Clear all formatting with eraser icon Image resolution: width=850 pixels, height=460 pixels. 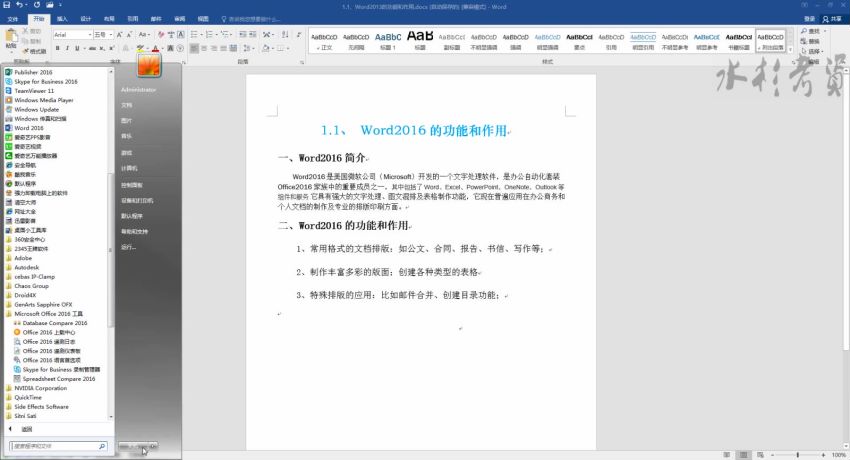[160, 35]
